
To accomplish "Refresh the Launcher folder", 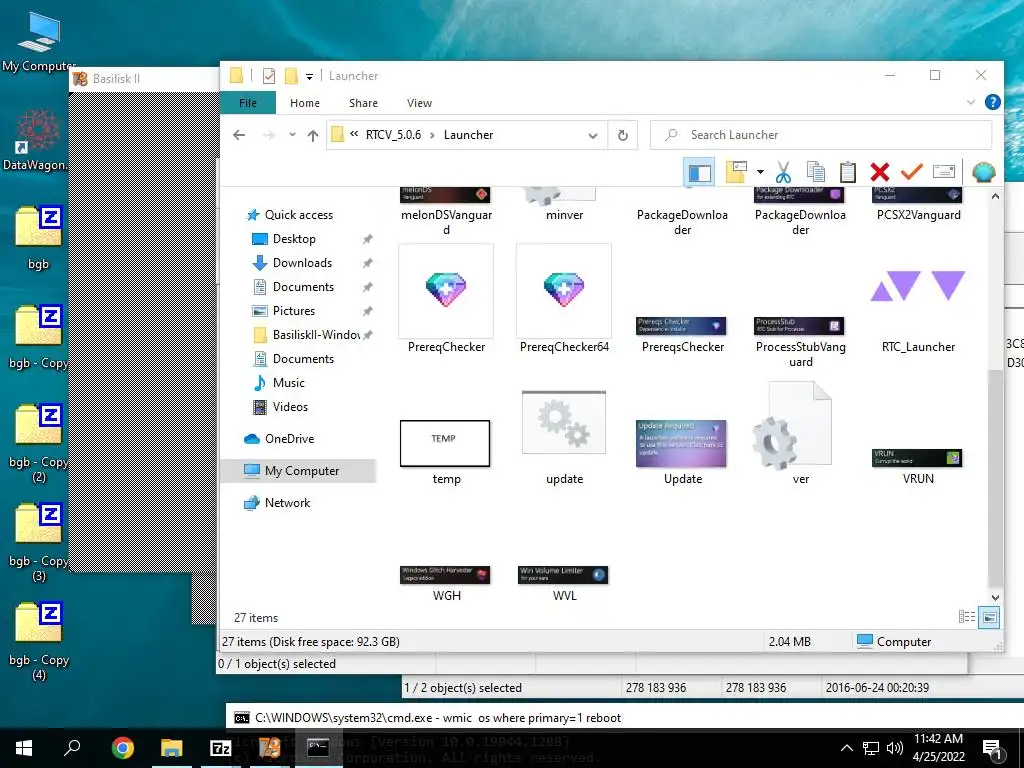I will click(x=622, y=135).
